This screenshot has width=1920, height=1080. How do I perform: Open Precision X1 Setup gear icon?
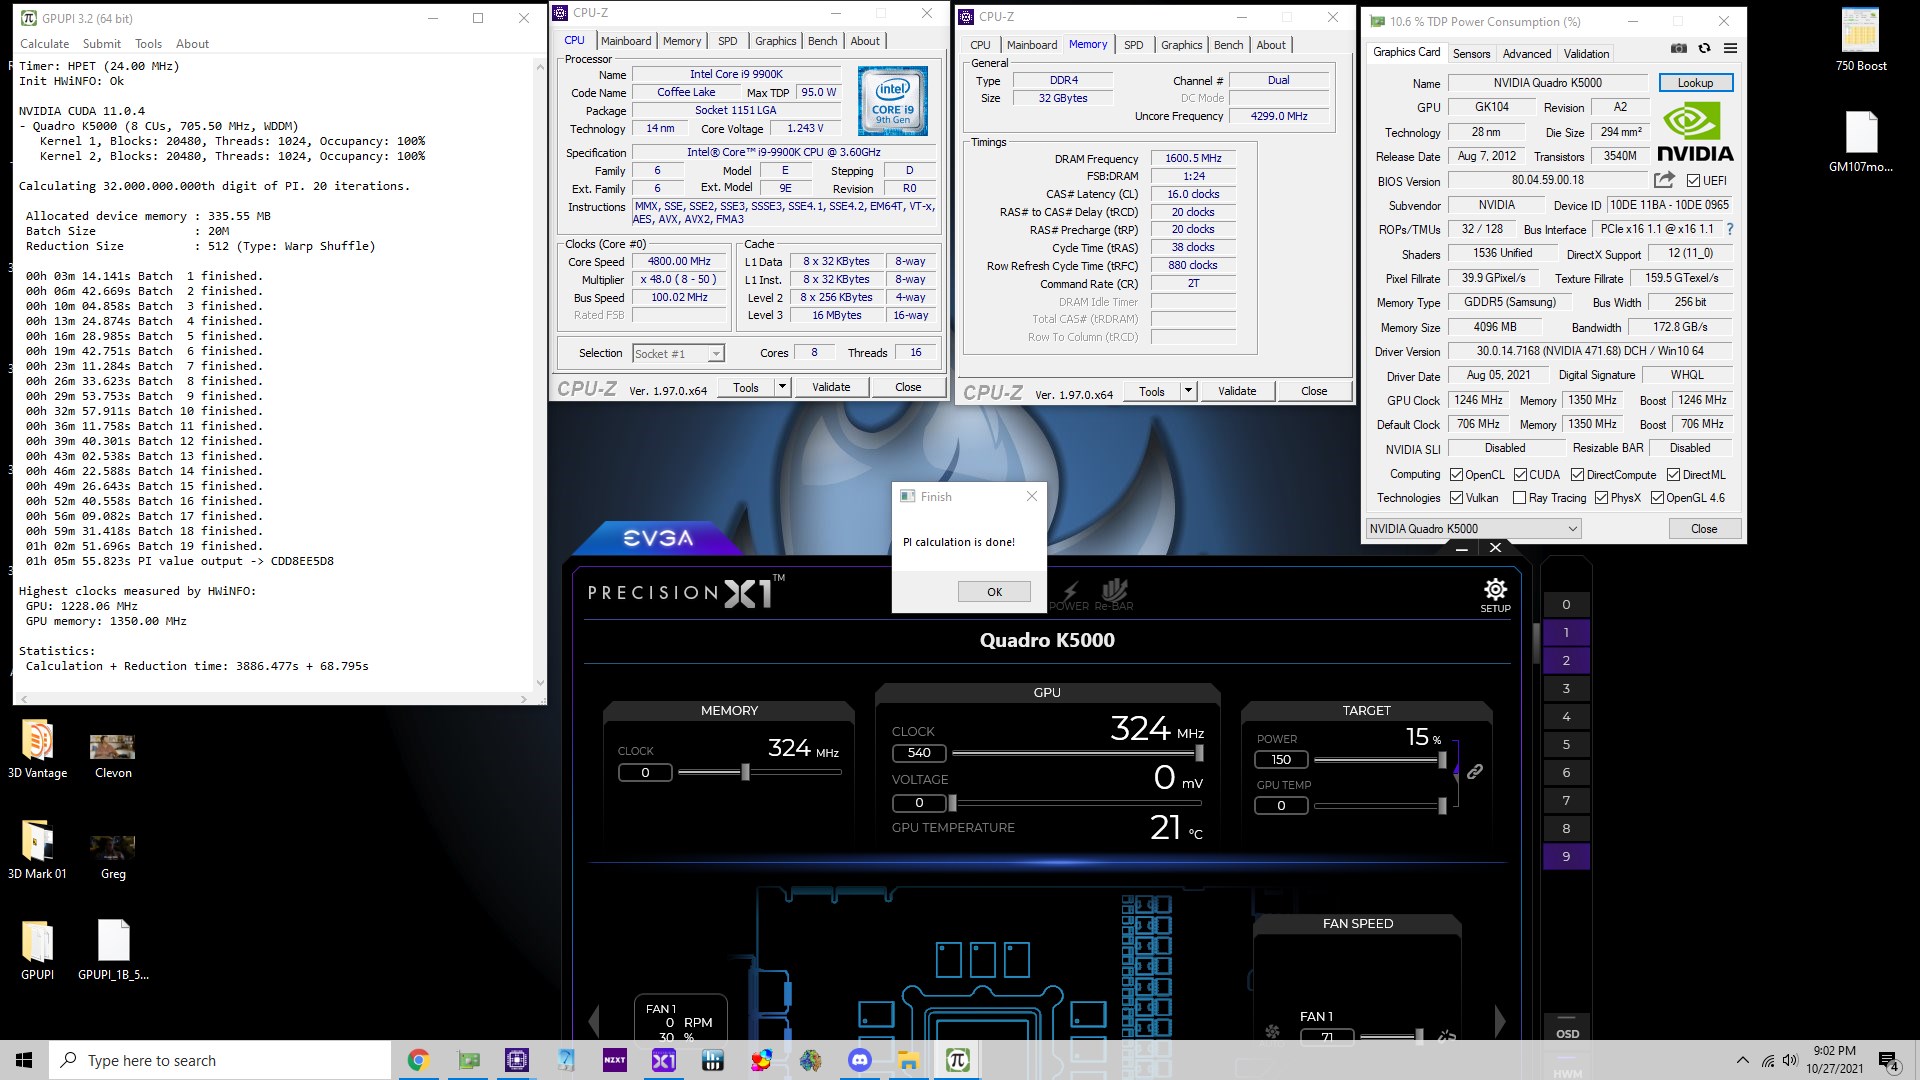click(x=1495, y=594)
